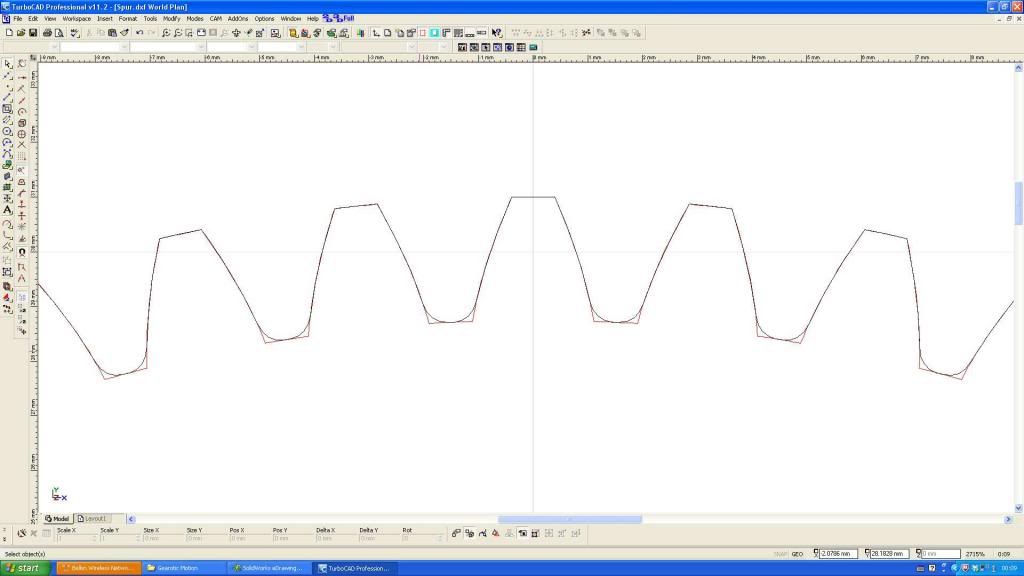Select the Arc tool in left toolbar

7,142
